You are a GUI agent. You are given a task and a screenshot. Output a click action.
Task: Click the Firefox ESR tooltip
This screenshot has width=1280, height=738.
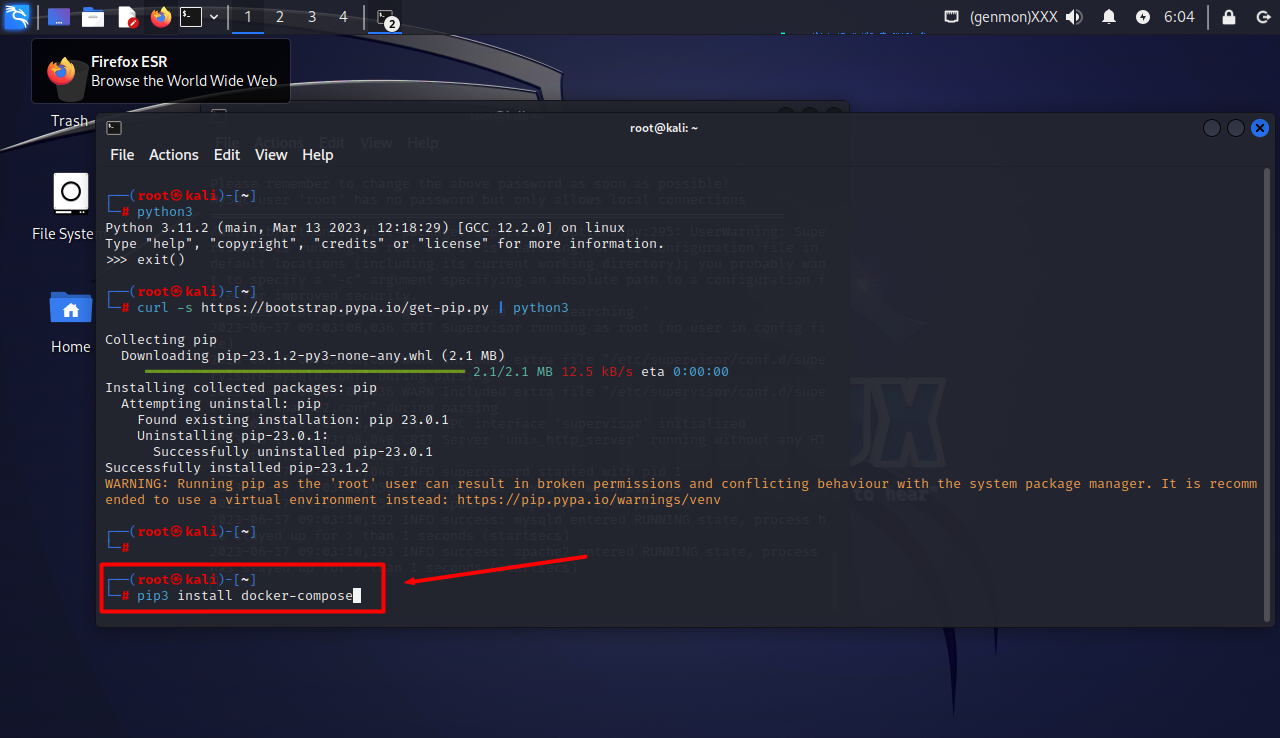pyautogui.click(x=161, y=71)
